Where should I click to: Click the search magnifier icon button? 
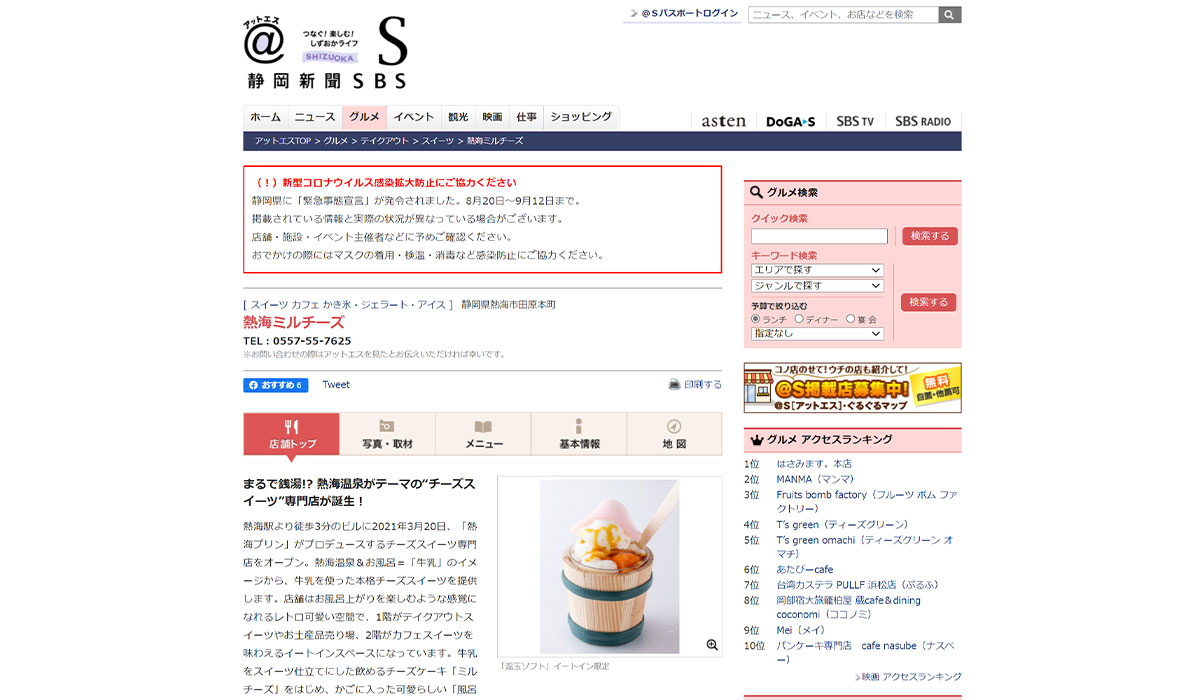(x=950, y=15)
